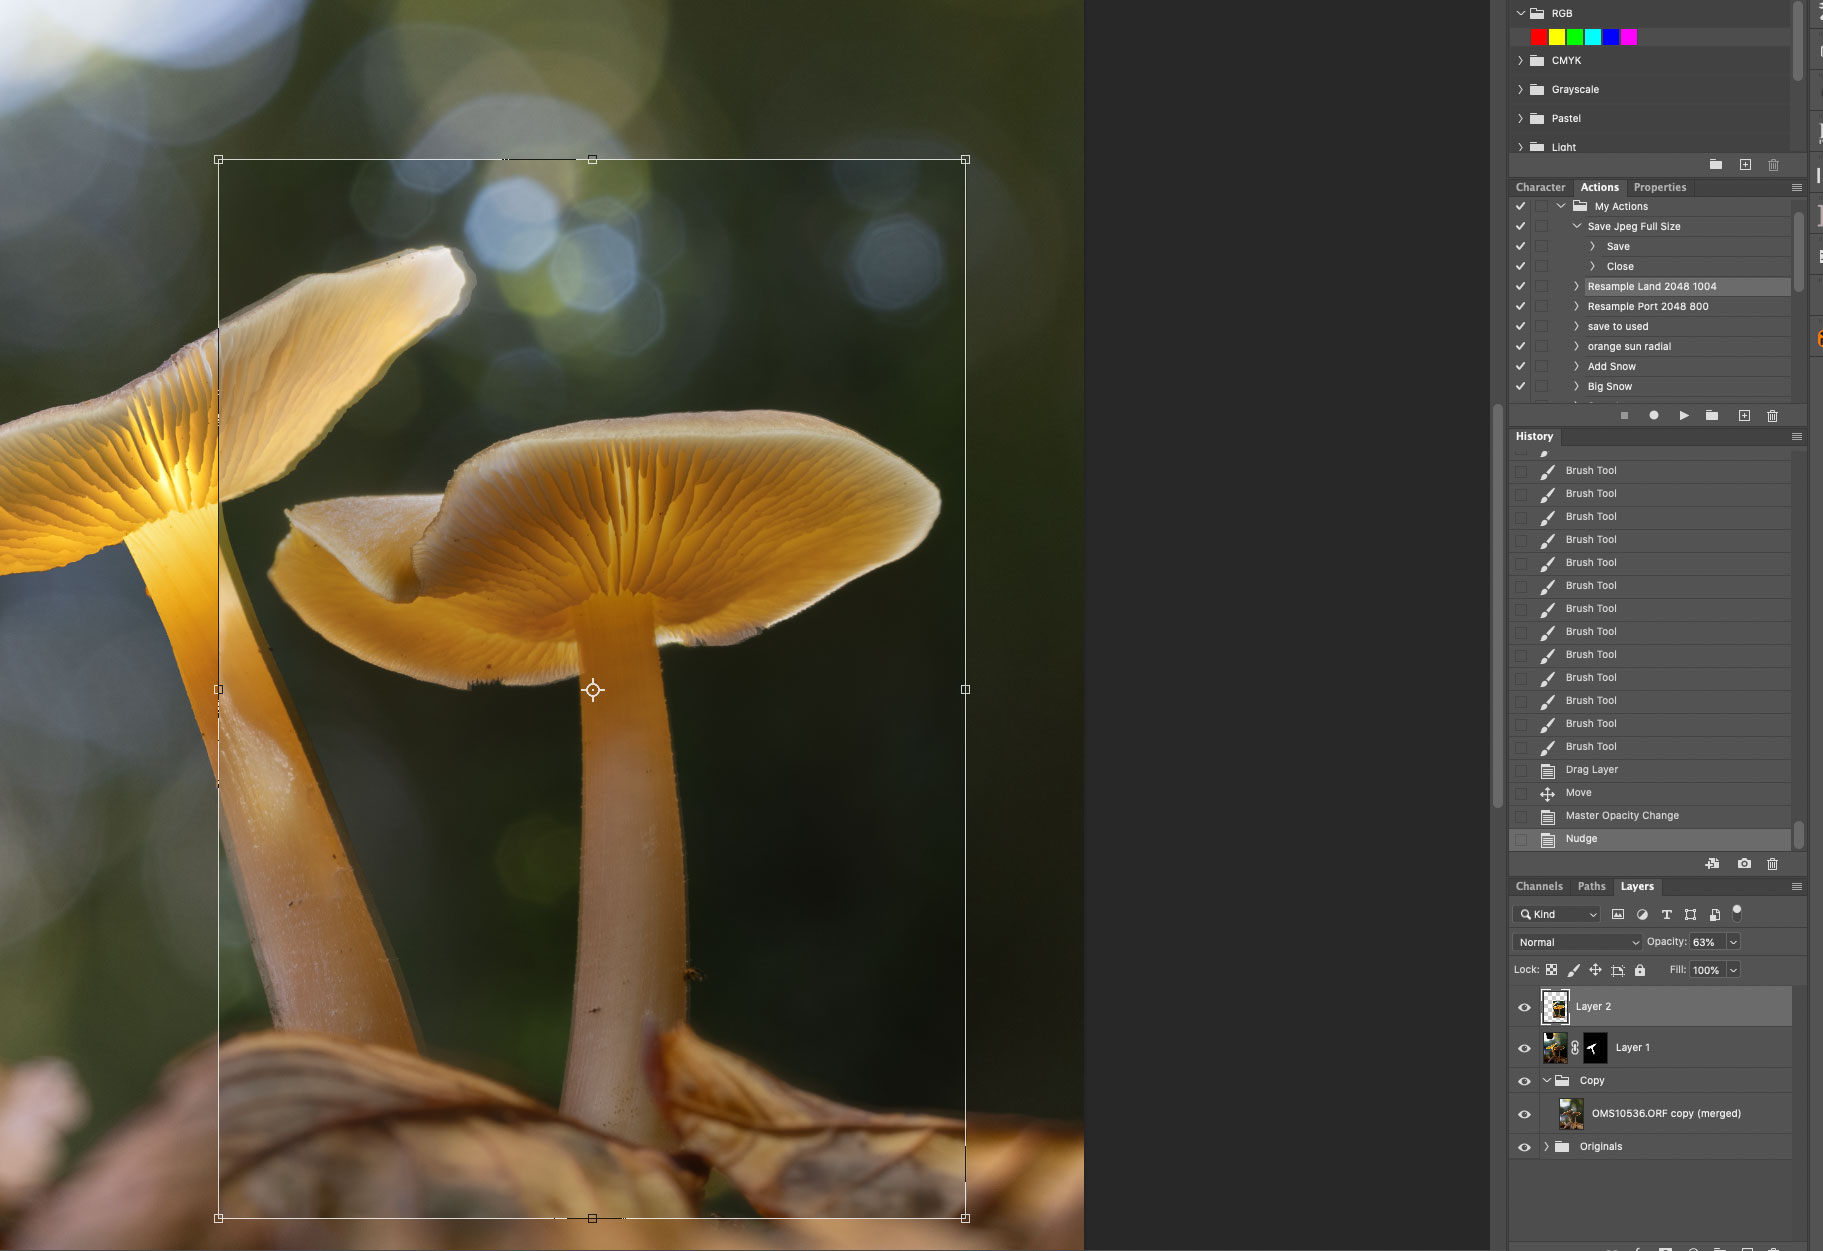Delete the selected action via trash icon
This screenshot has height=1251, width=1823.
[1772, 415]
